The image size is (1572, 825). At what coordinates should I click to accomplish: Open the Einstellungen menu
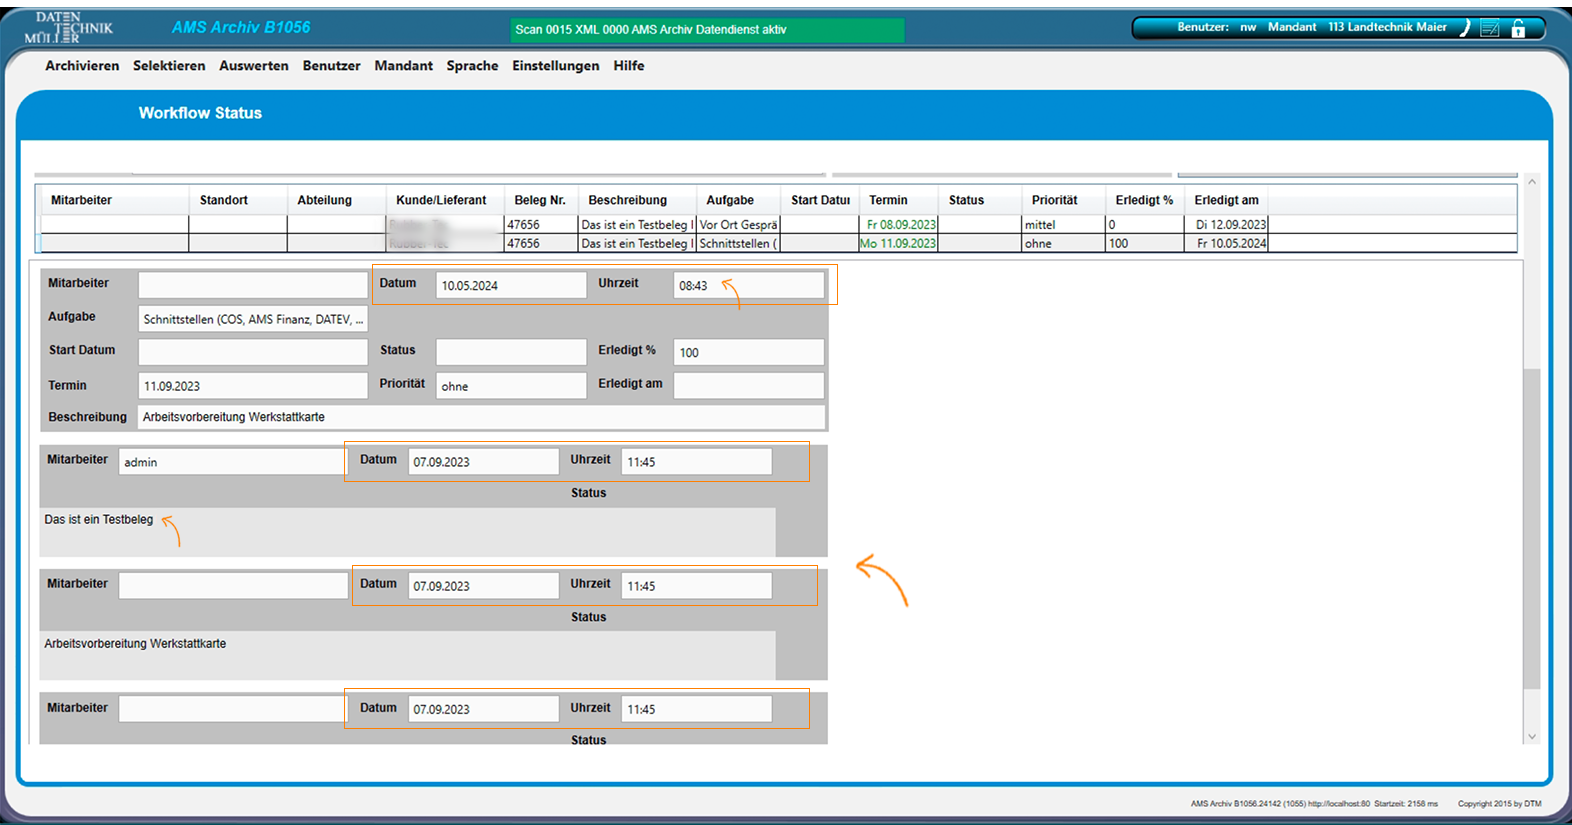point(555,66)
